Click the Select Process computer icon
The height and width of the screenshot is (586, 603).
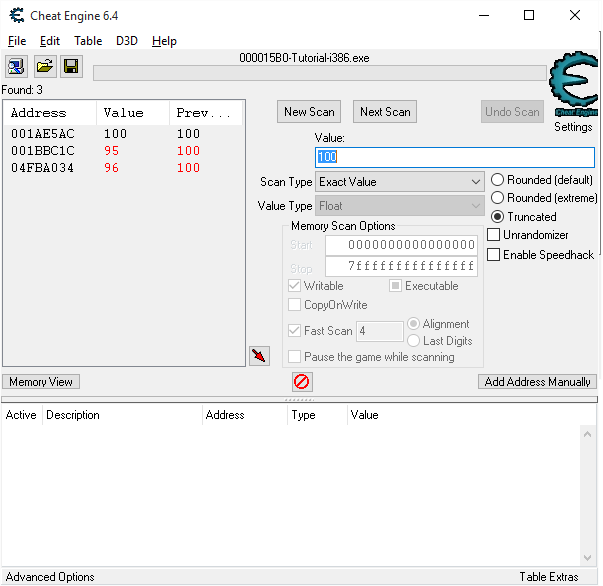click(17, 66)
